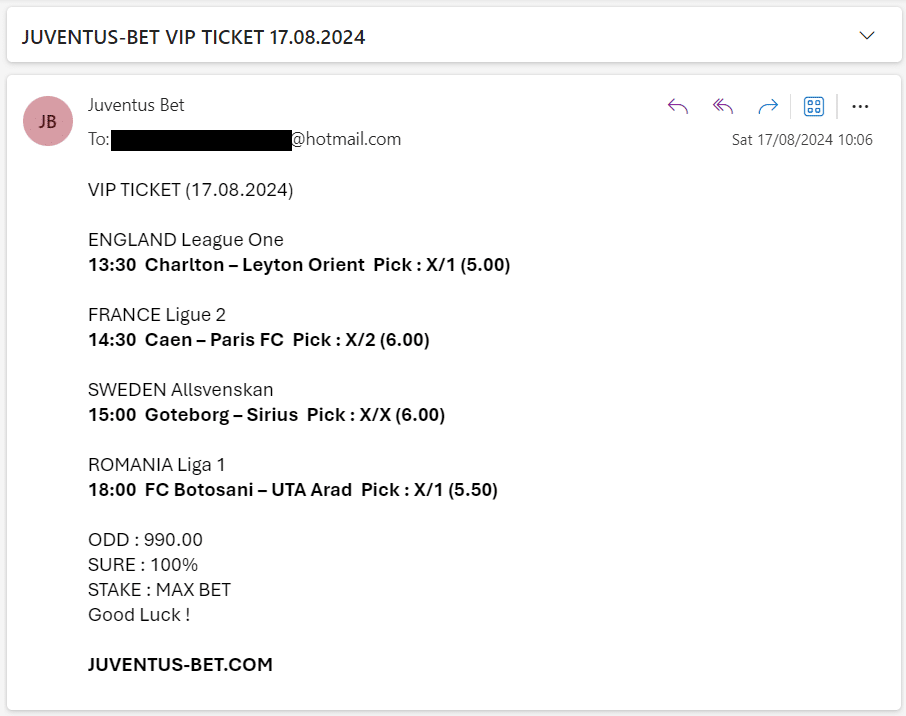Collapse the conversation with the header chevron
This screenshot has width=906, height=716.
pyautogui.click(x=867, y=36)
